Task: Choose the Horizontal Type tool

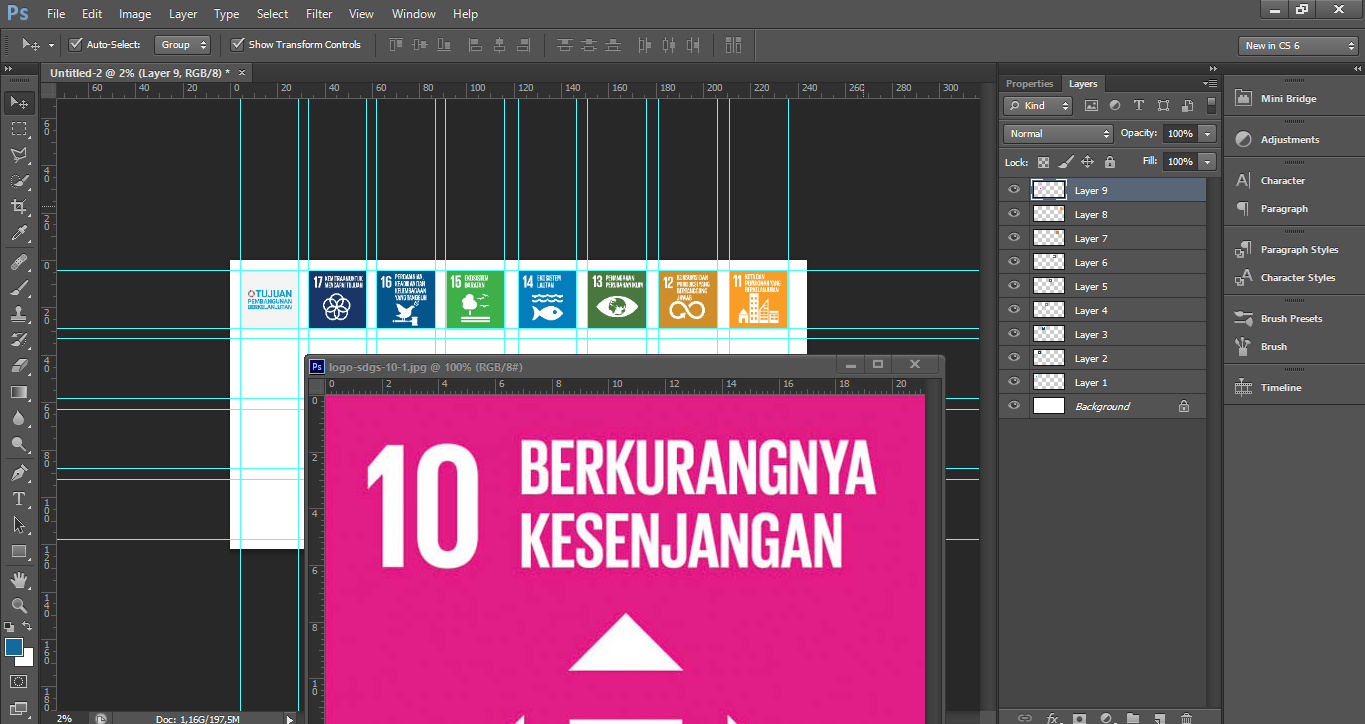Action: [18, 498]
